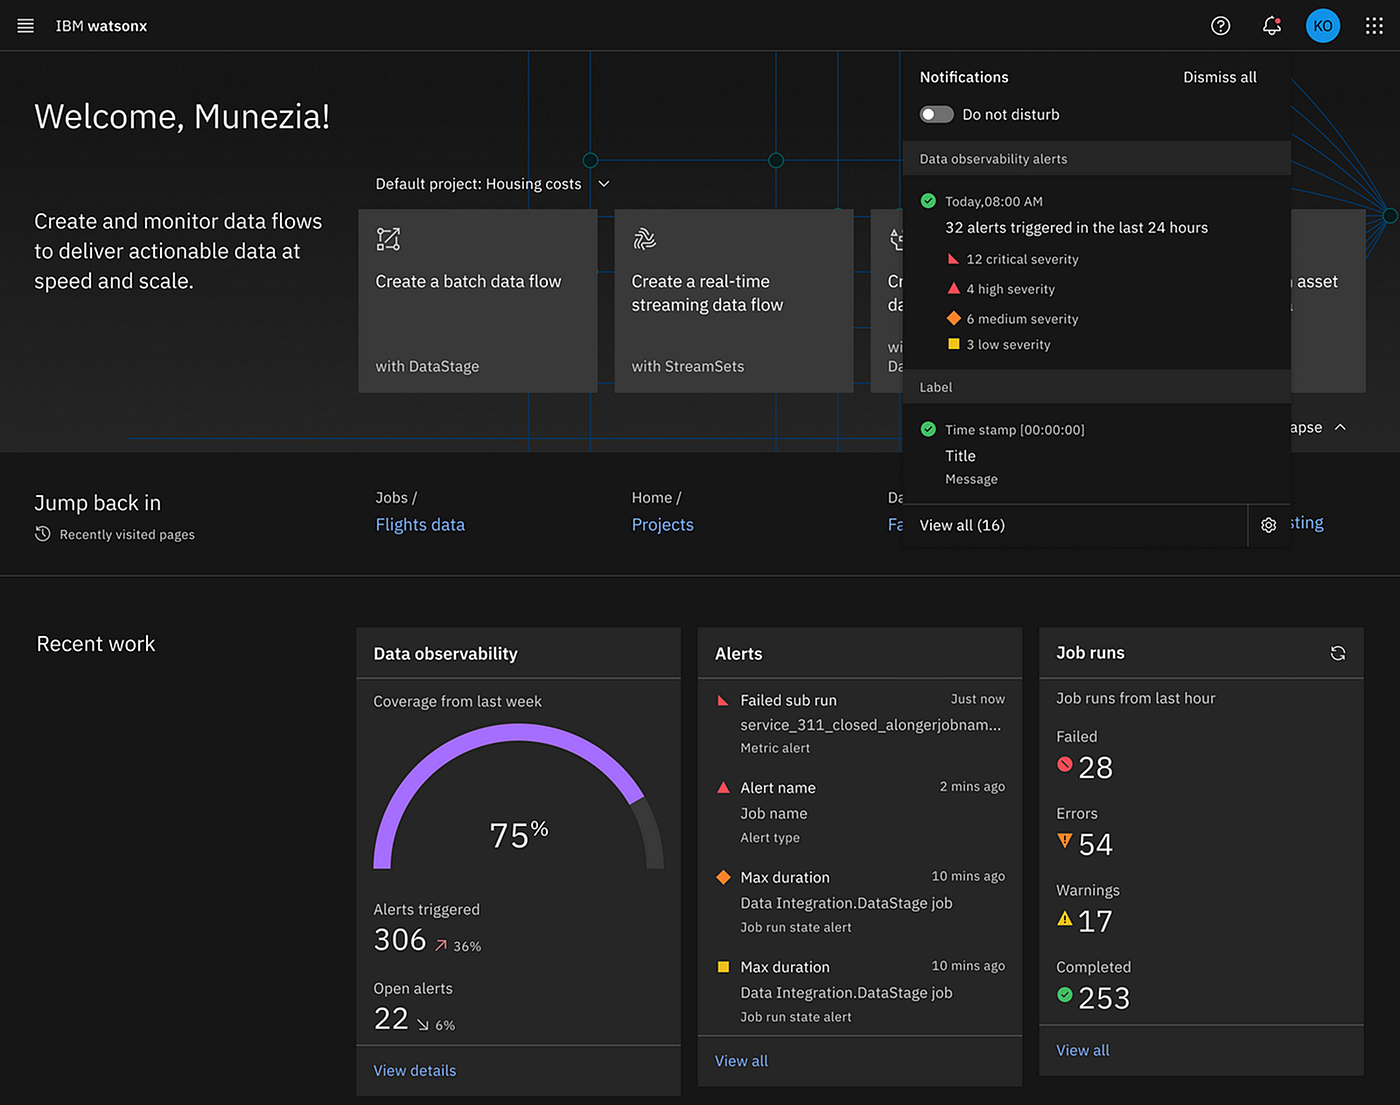This screenshot has height=1105, width=1400.
Task: Open the hamburger navigation menu
Action: pyautogui.click(x=26, y=26)
